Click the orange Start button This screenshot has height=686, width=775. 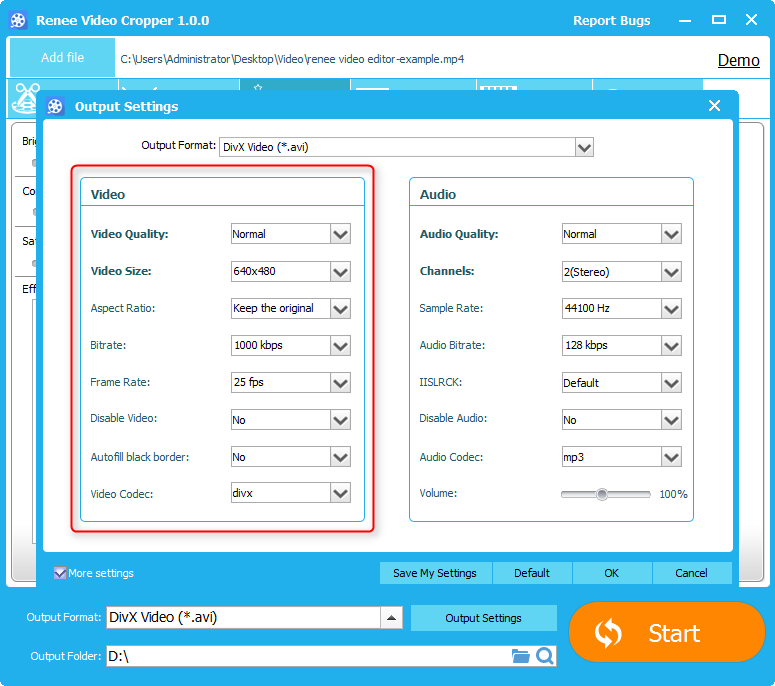pos(666,633)
